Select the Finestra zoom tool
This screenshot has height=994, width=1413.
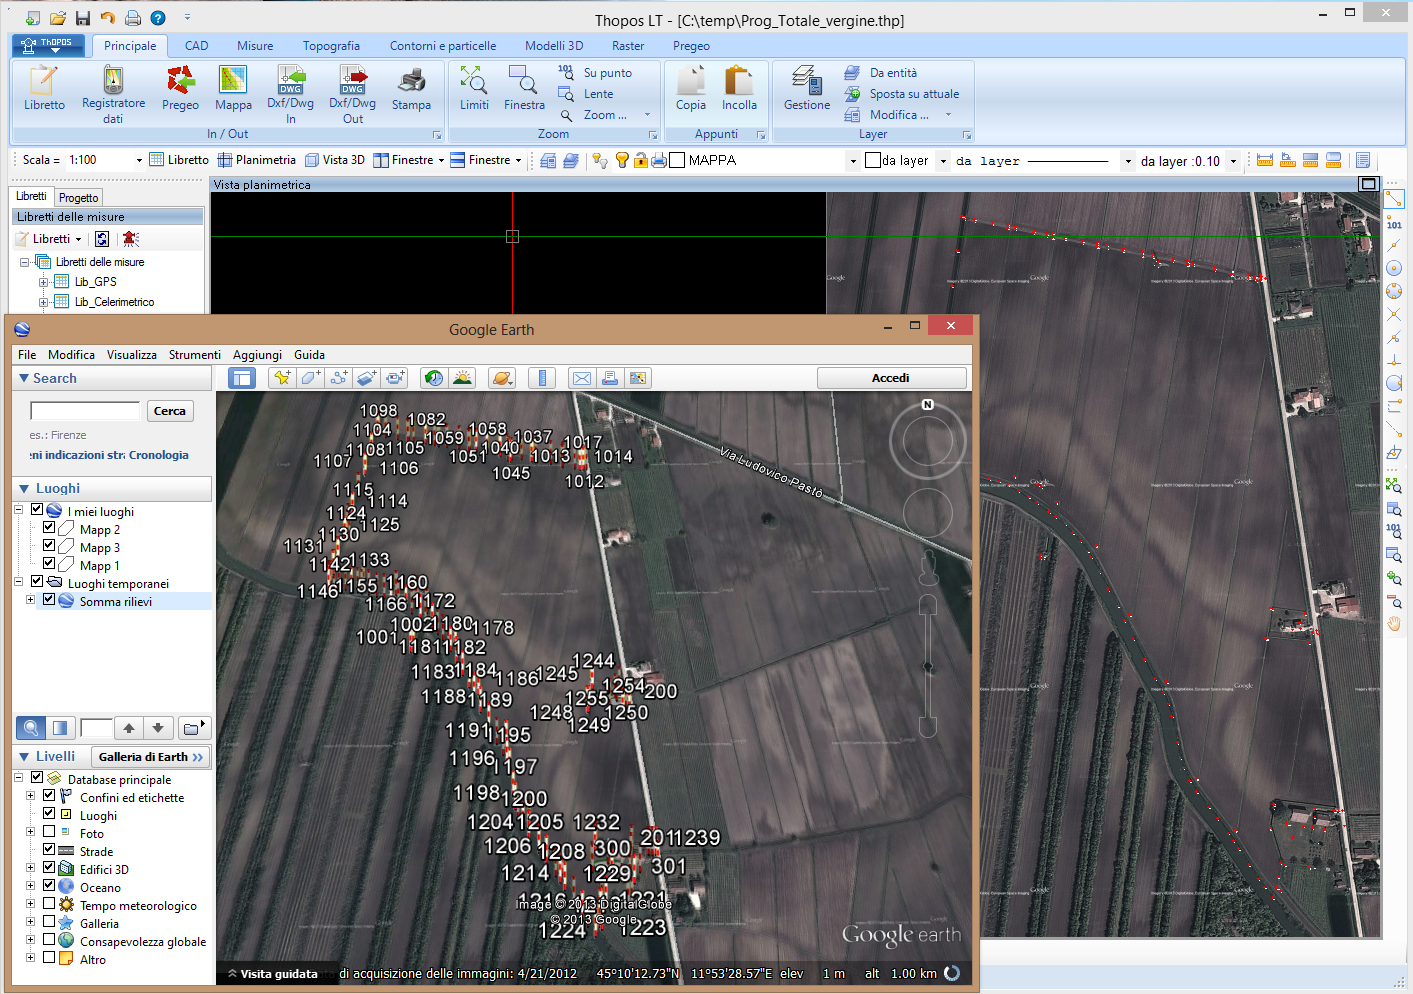(x=524, y=88)
